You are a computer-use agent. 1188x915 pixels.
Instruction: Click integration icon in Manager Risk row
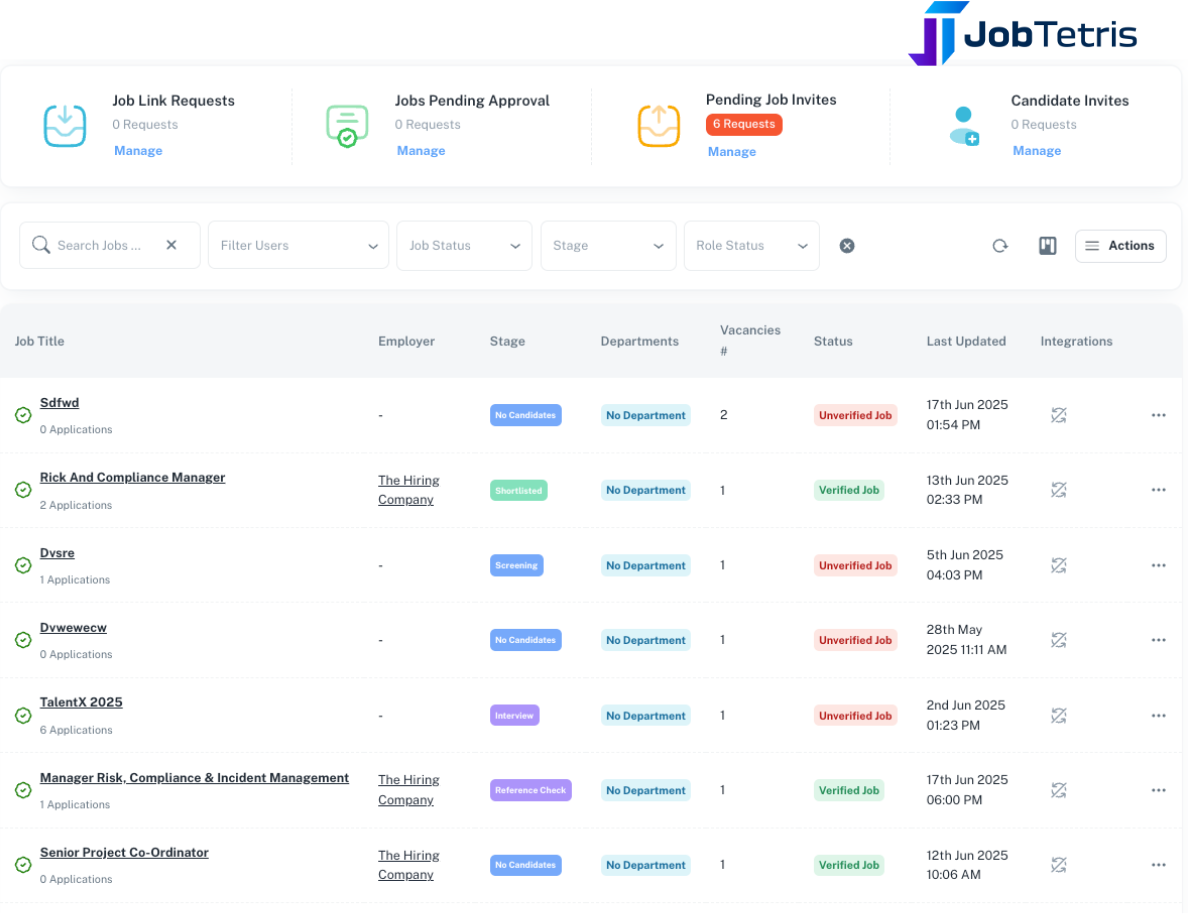pyautogui.click(x=1058, y=790)
